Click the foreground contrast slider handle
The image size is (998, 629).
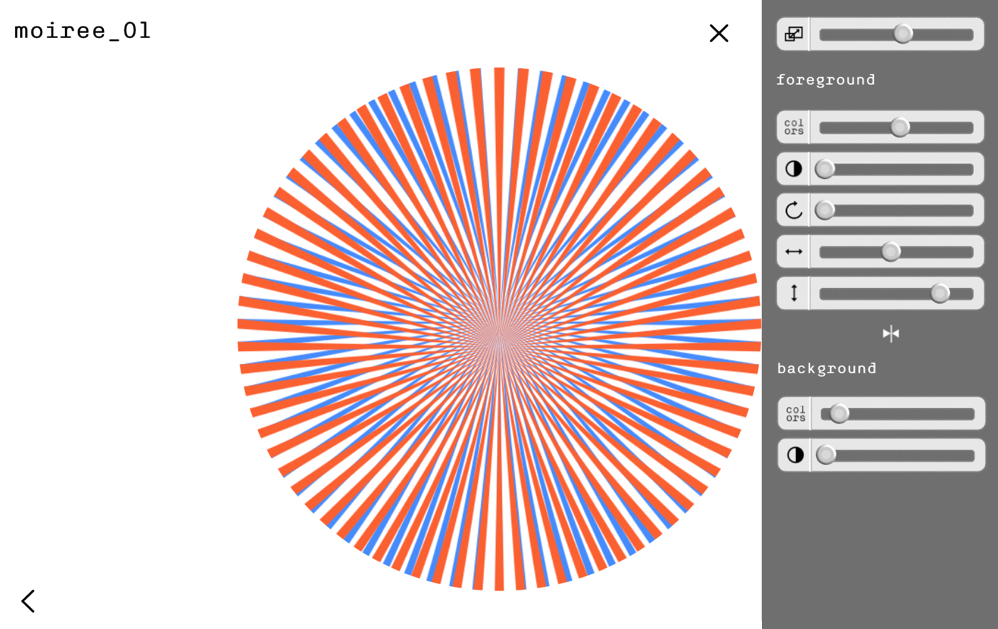coord(825,169)
